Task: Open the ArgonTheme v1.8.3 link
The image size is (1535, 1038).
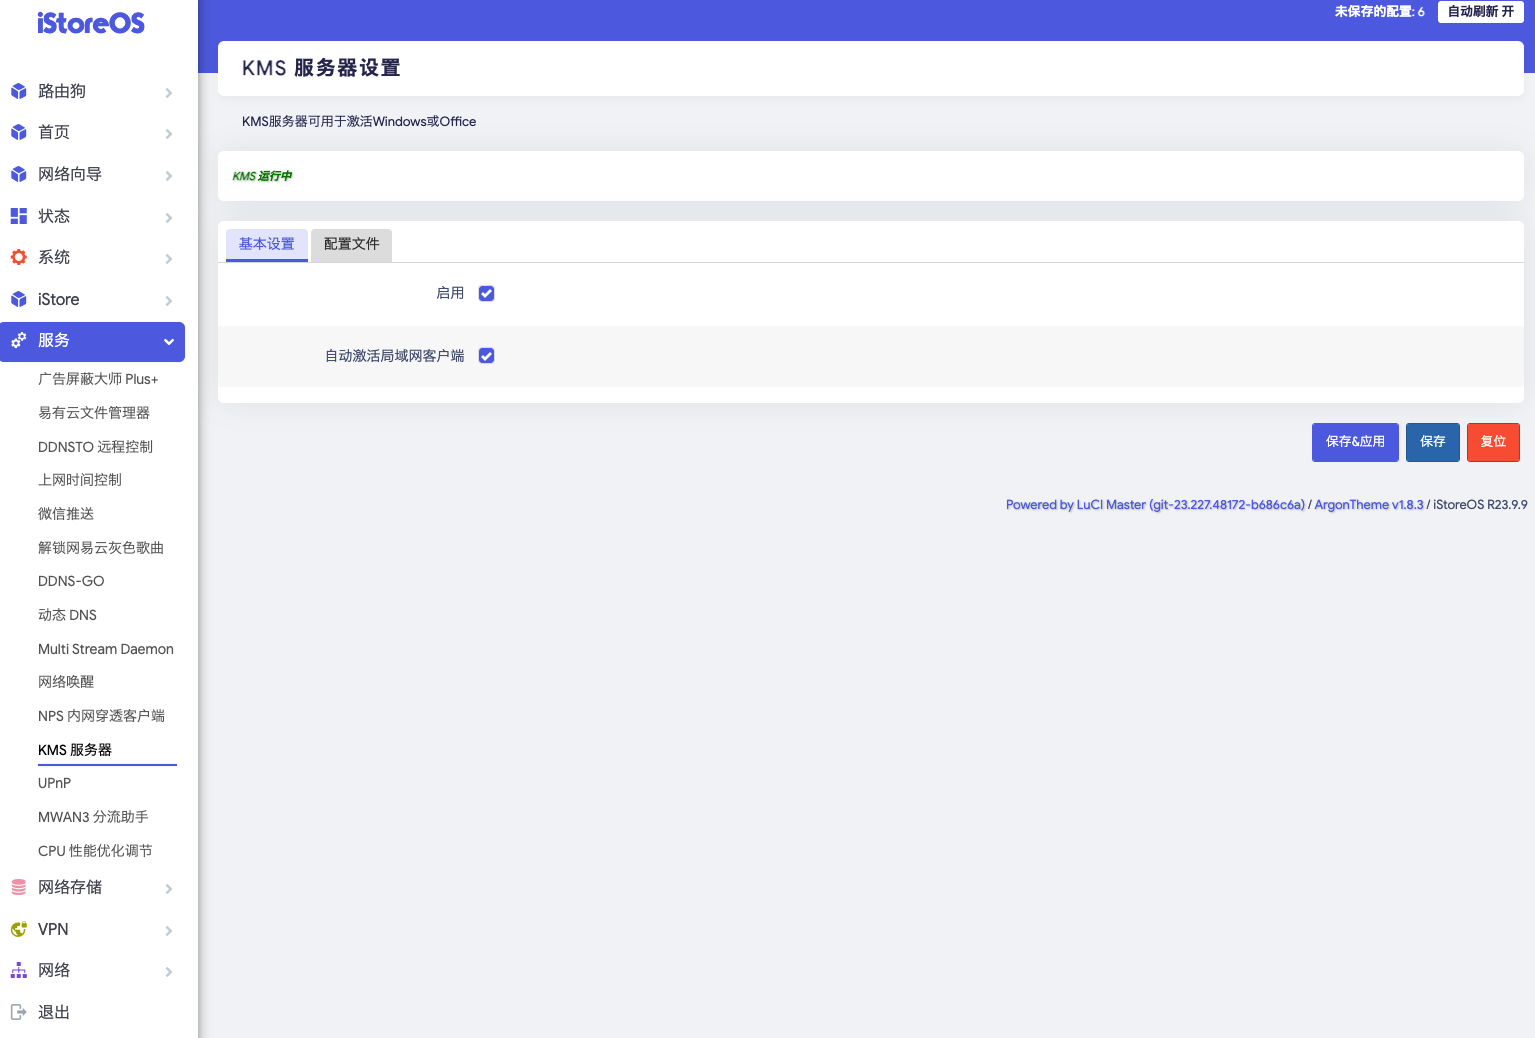Action: (1368, 504)
